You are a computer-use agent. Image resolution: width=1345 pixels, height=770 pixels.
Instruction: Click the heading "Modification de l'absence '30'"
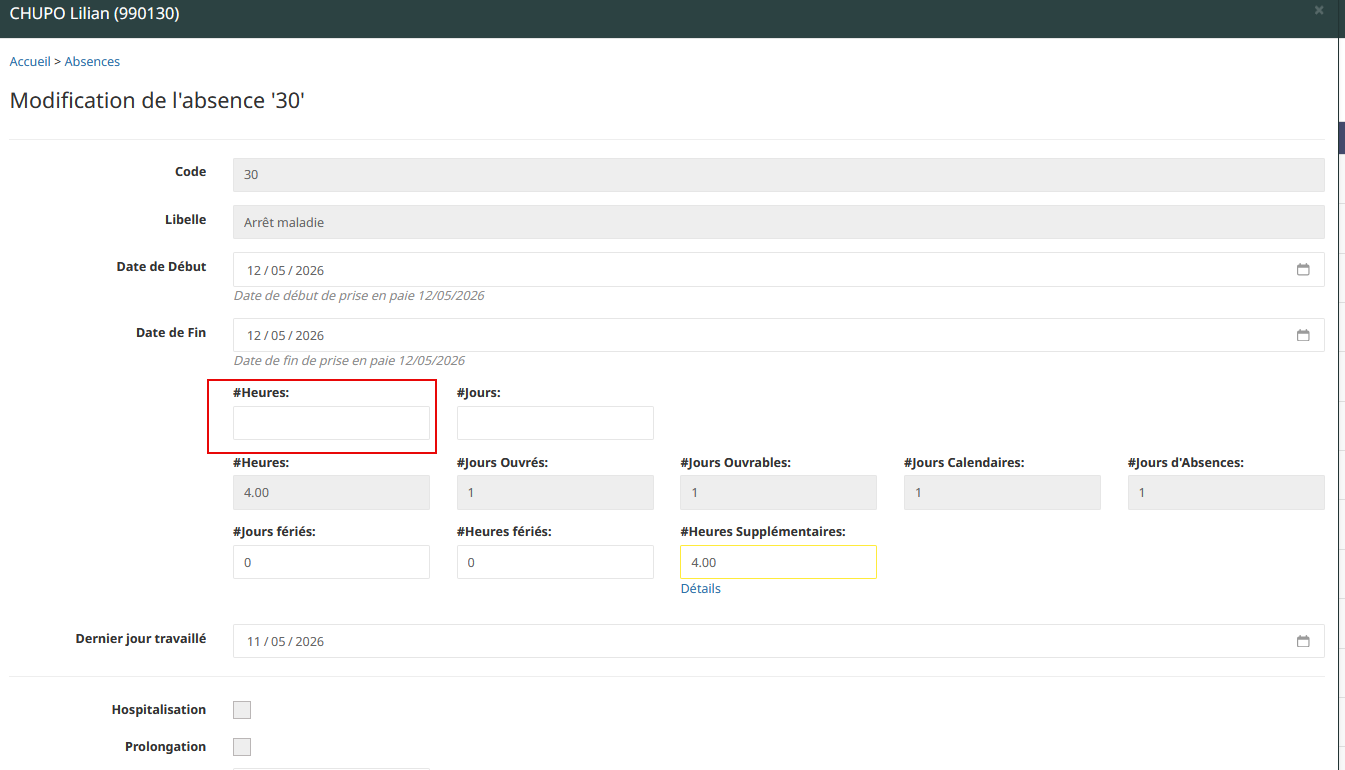[x=157, y=101]
